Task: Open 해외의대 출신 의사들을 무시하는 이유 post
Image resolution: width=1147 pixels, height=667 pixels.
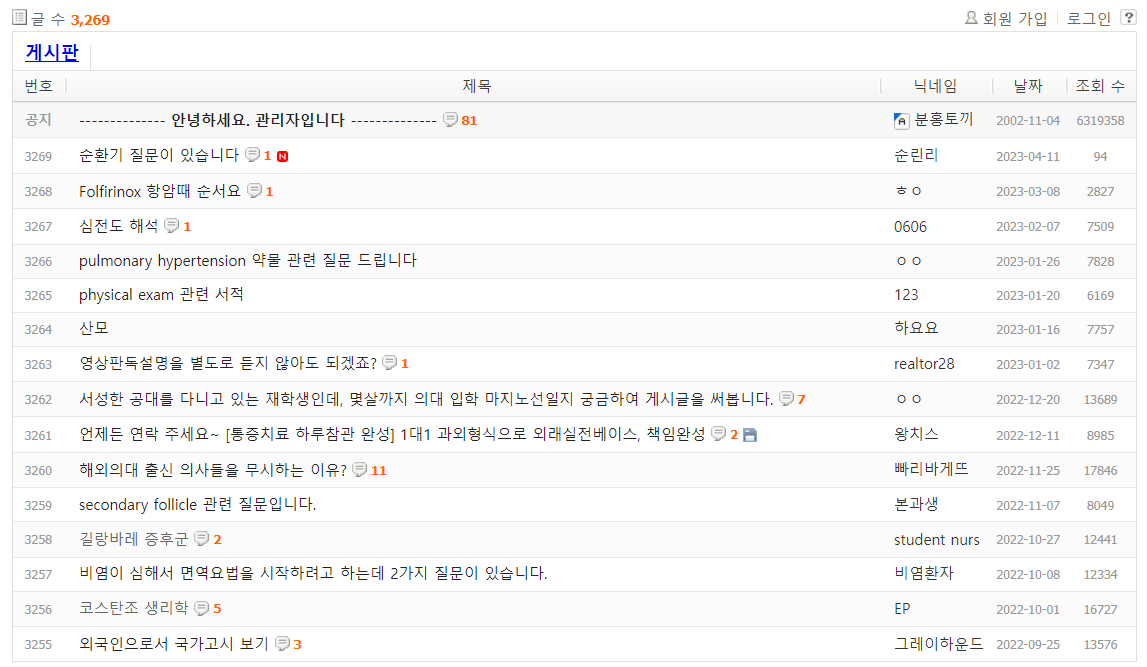Action: point(213,470)
